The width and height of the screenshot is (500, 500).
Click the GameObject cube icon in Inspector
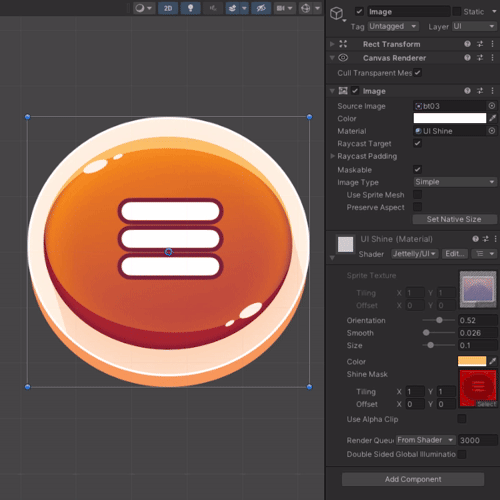click(x=336, y=13)
